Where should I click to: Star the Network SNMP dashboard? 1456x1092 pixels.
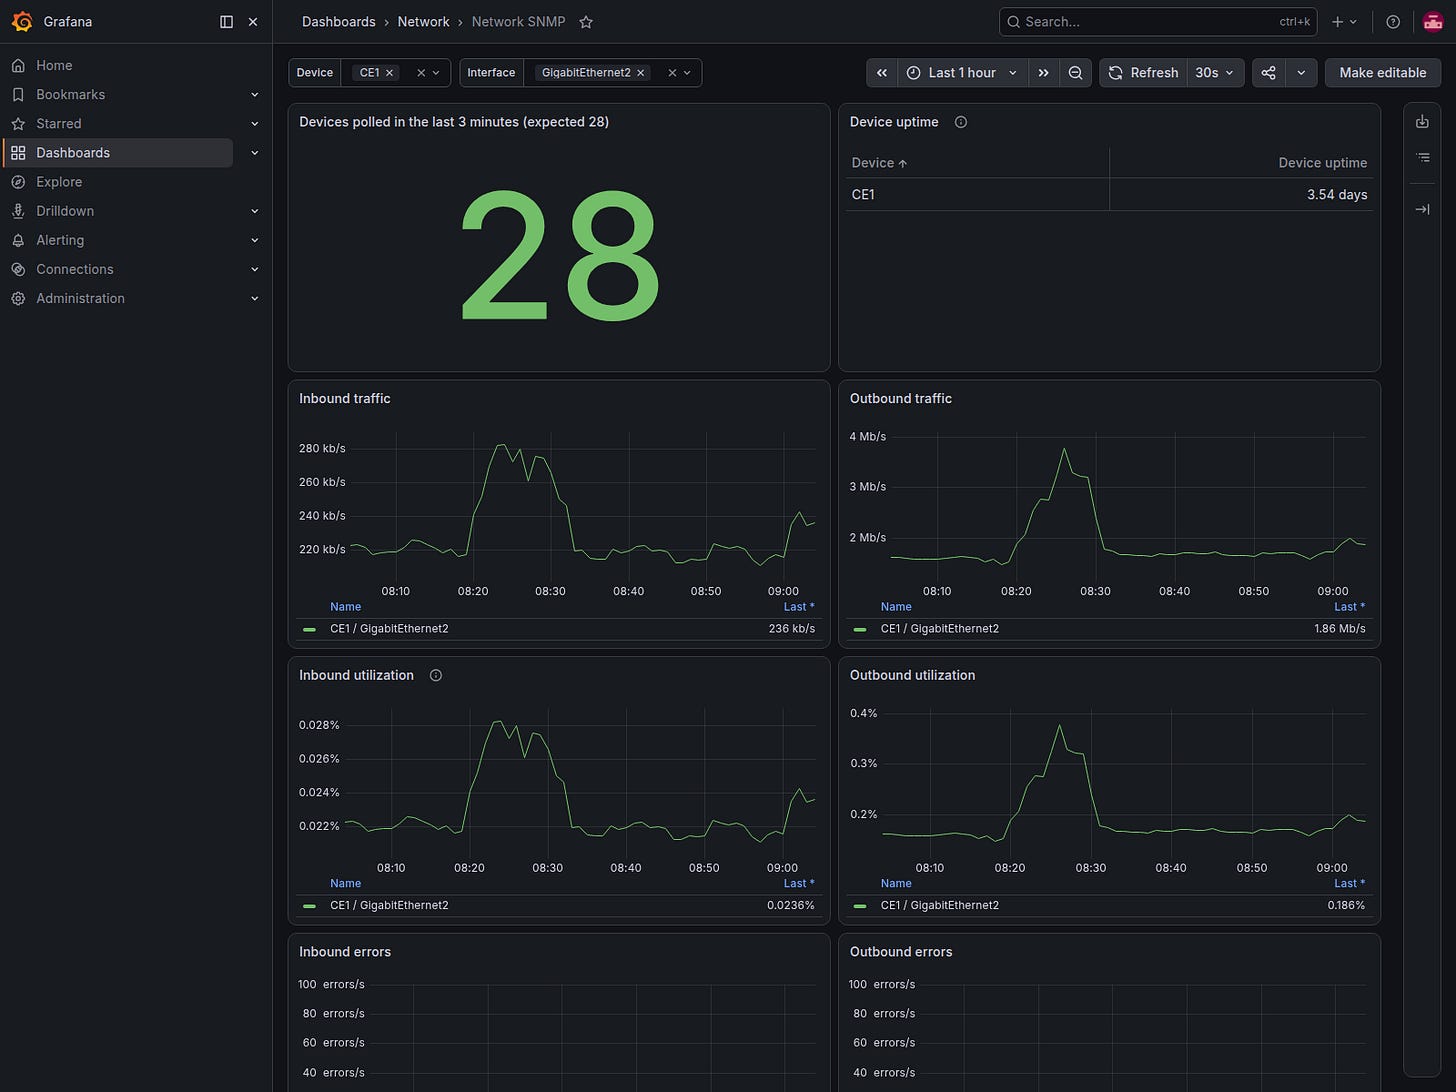click(x=586, y=21)
